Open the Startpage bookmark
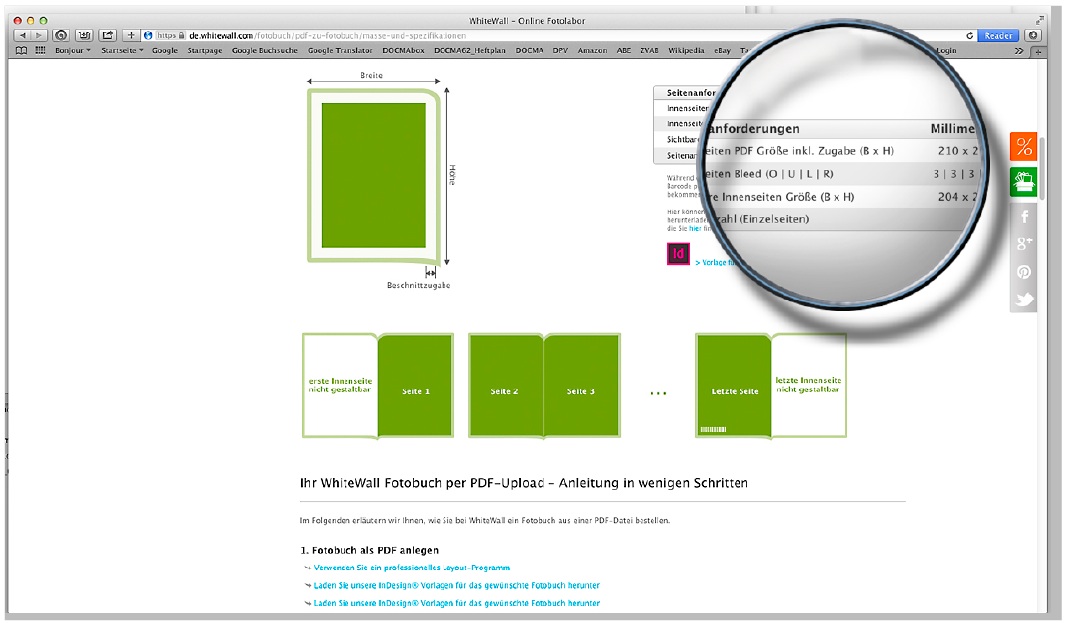Viewport: 1065px width, 623px height. click(x=204, y=50)
